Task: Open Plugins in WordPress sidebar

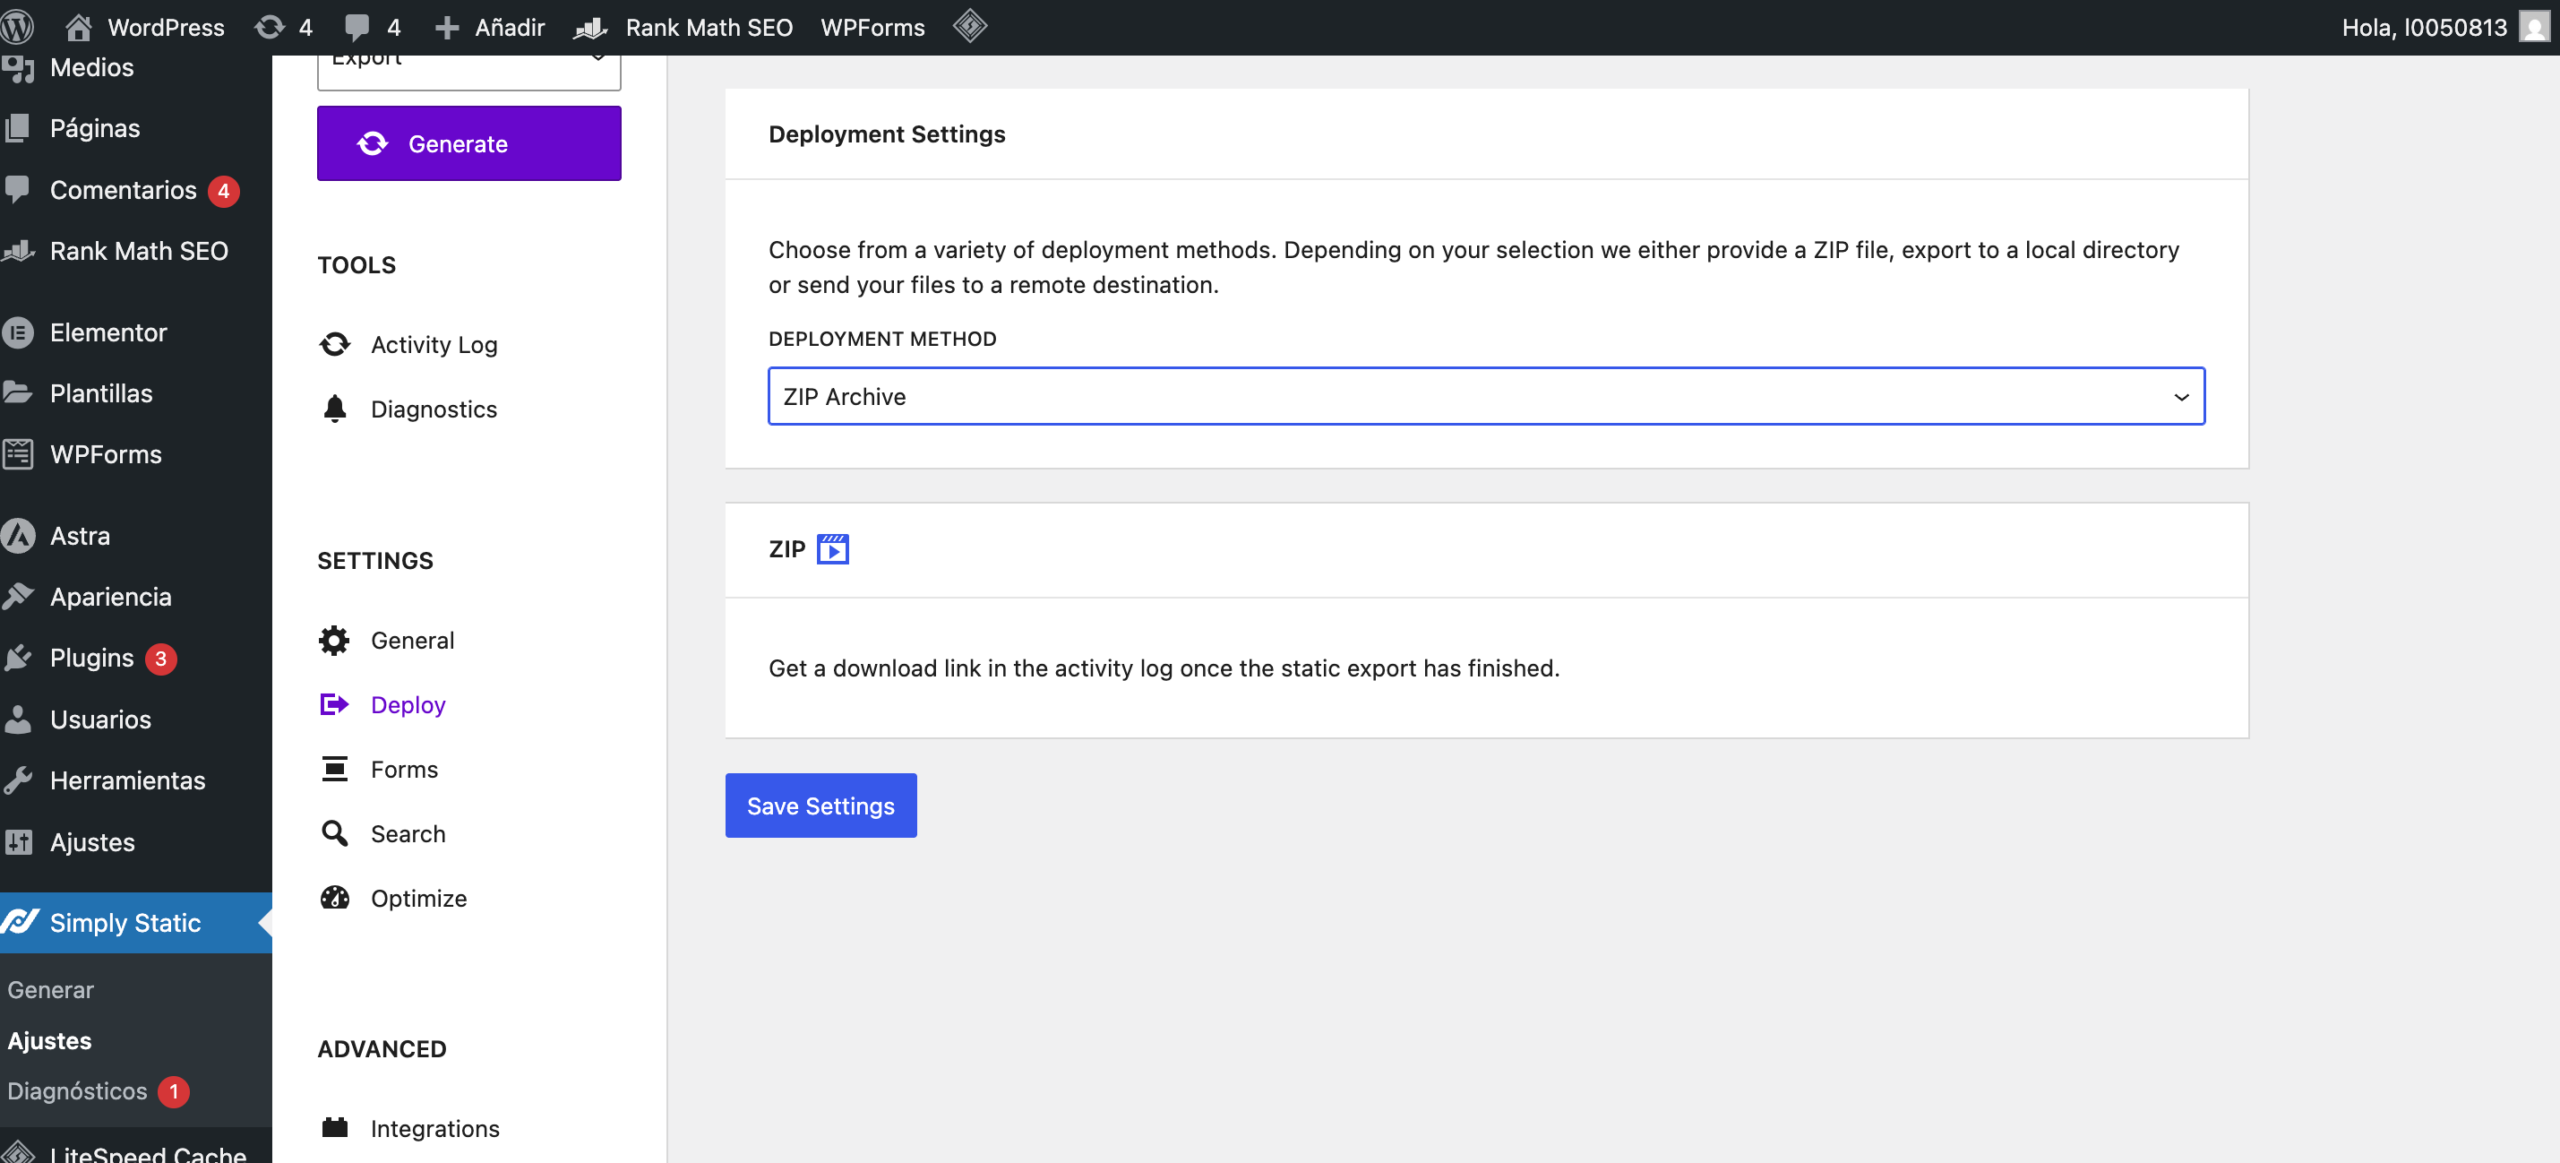Action: click(x=92, y=658)
